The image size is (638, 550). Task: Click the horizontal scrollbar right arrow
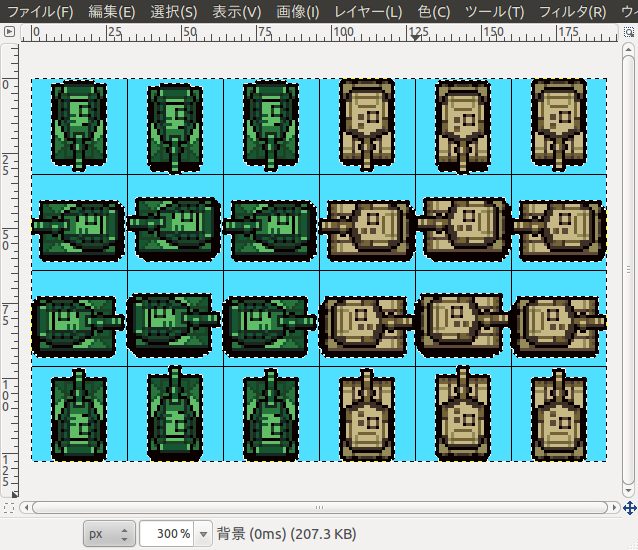click(x=612, y=508)
